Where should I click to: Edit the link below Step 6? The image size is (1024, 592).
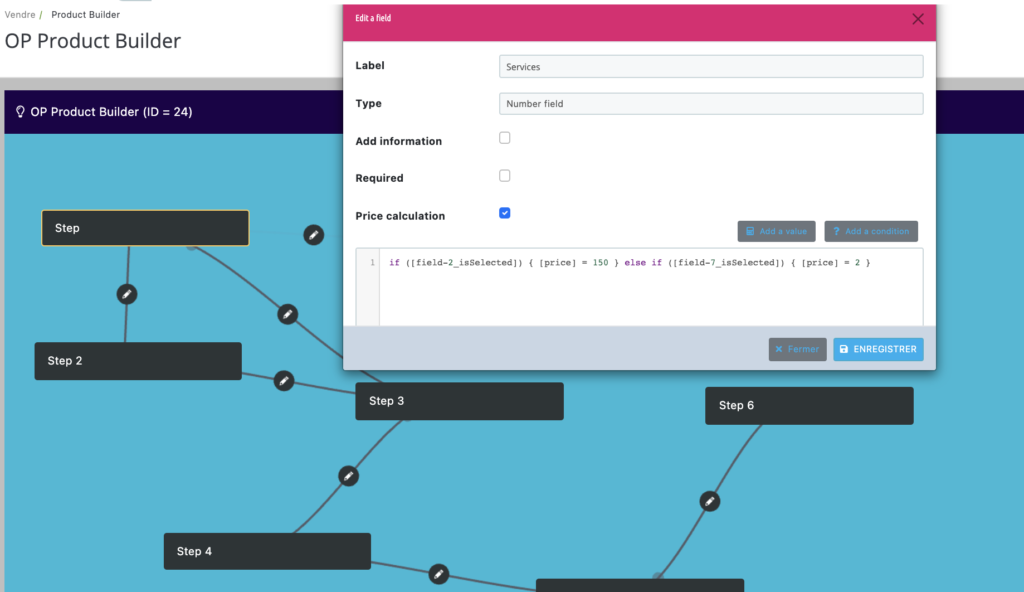710,501
